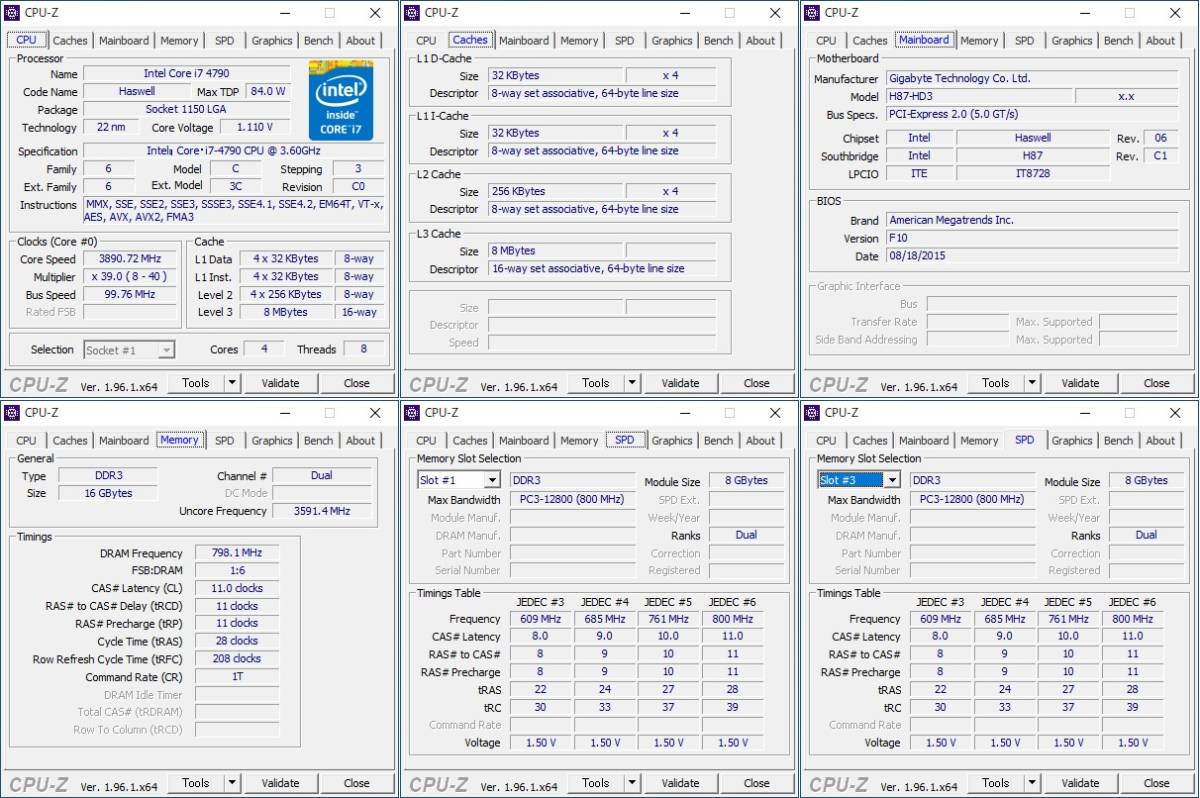Open Memory tab in SPD Slot #3 window
This screenshot has width=1200, height=798.
[979, 441]
